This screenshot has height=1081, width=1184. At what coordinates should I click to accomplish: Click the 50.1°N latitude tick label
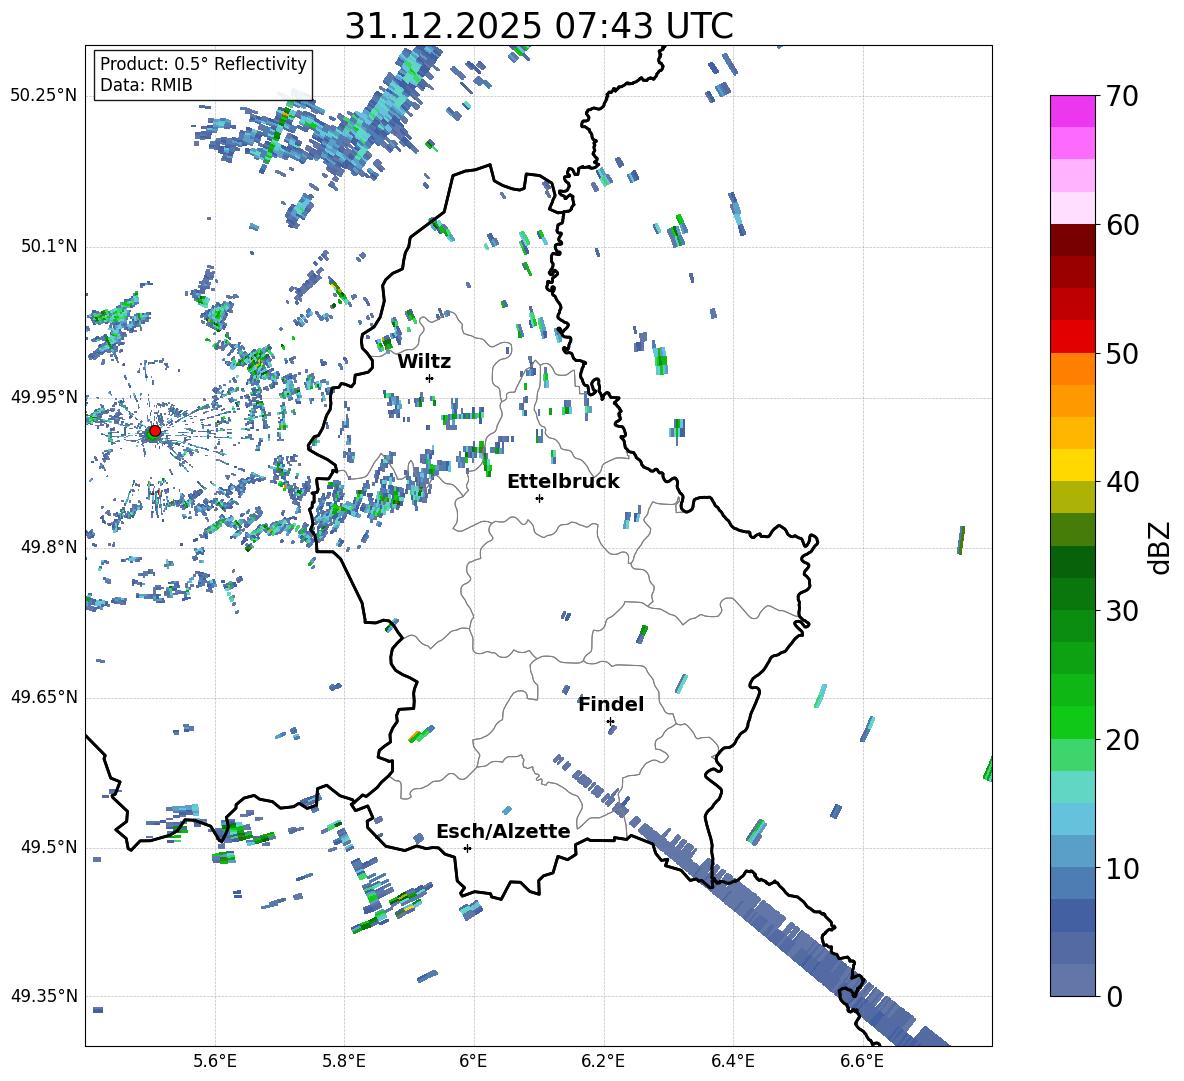click(x=49, y=246)
